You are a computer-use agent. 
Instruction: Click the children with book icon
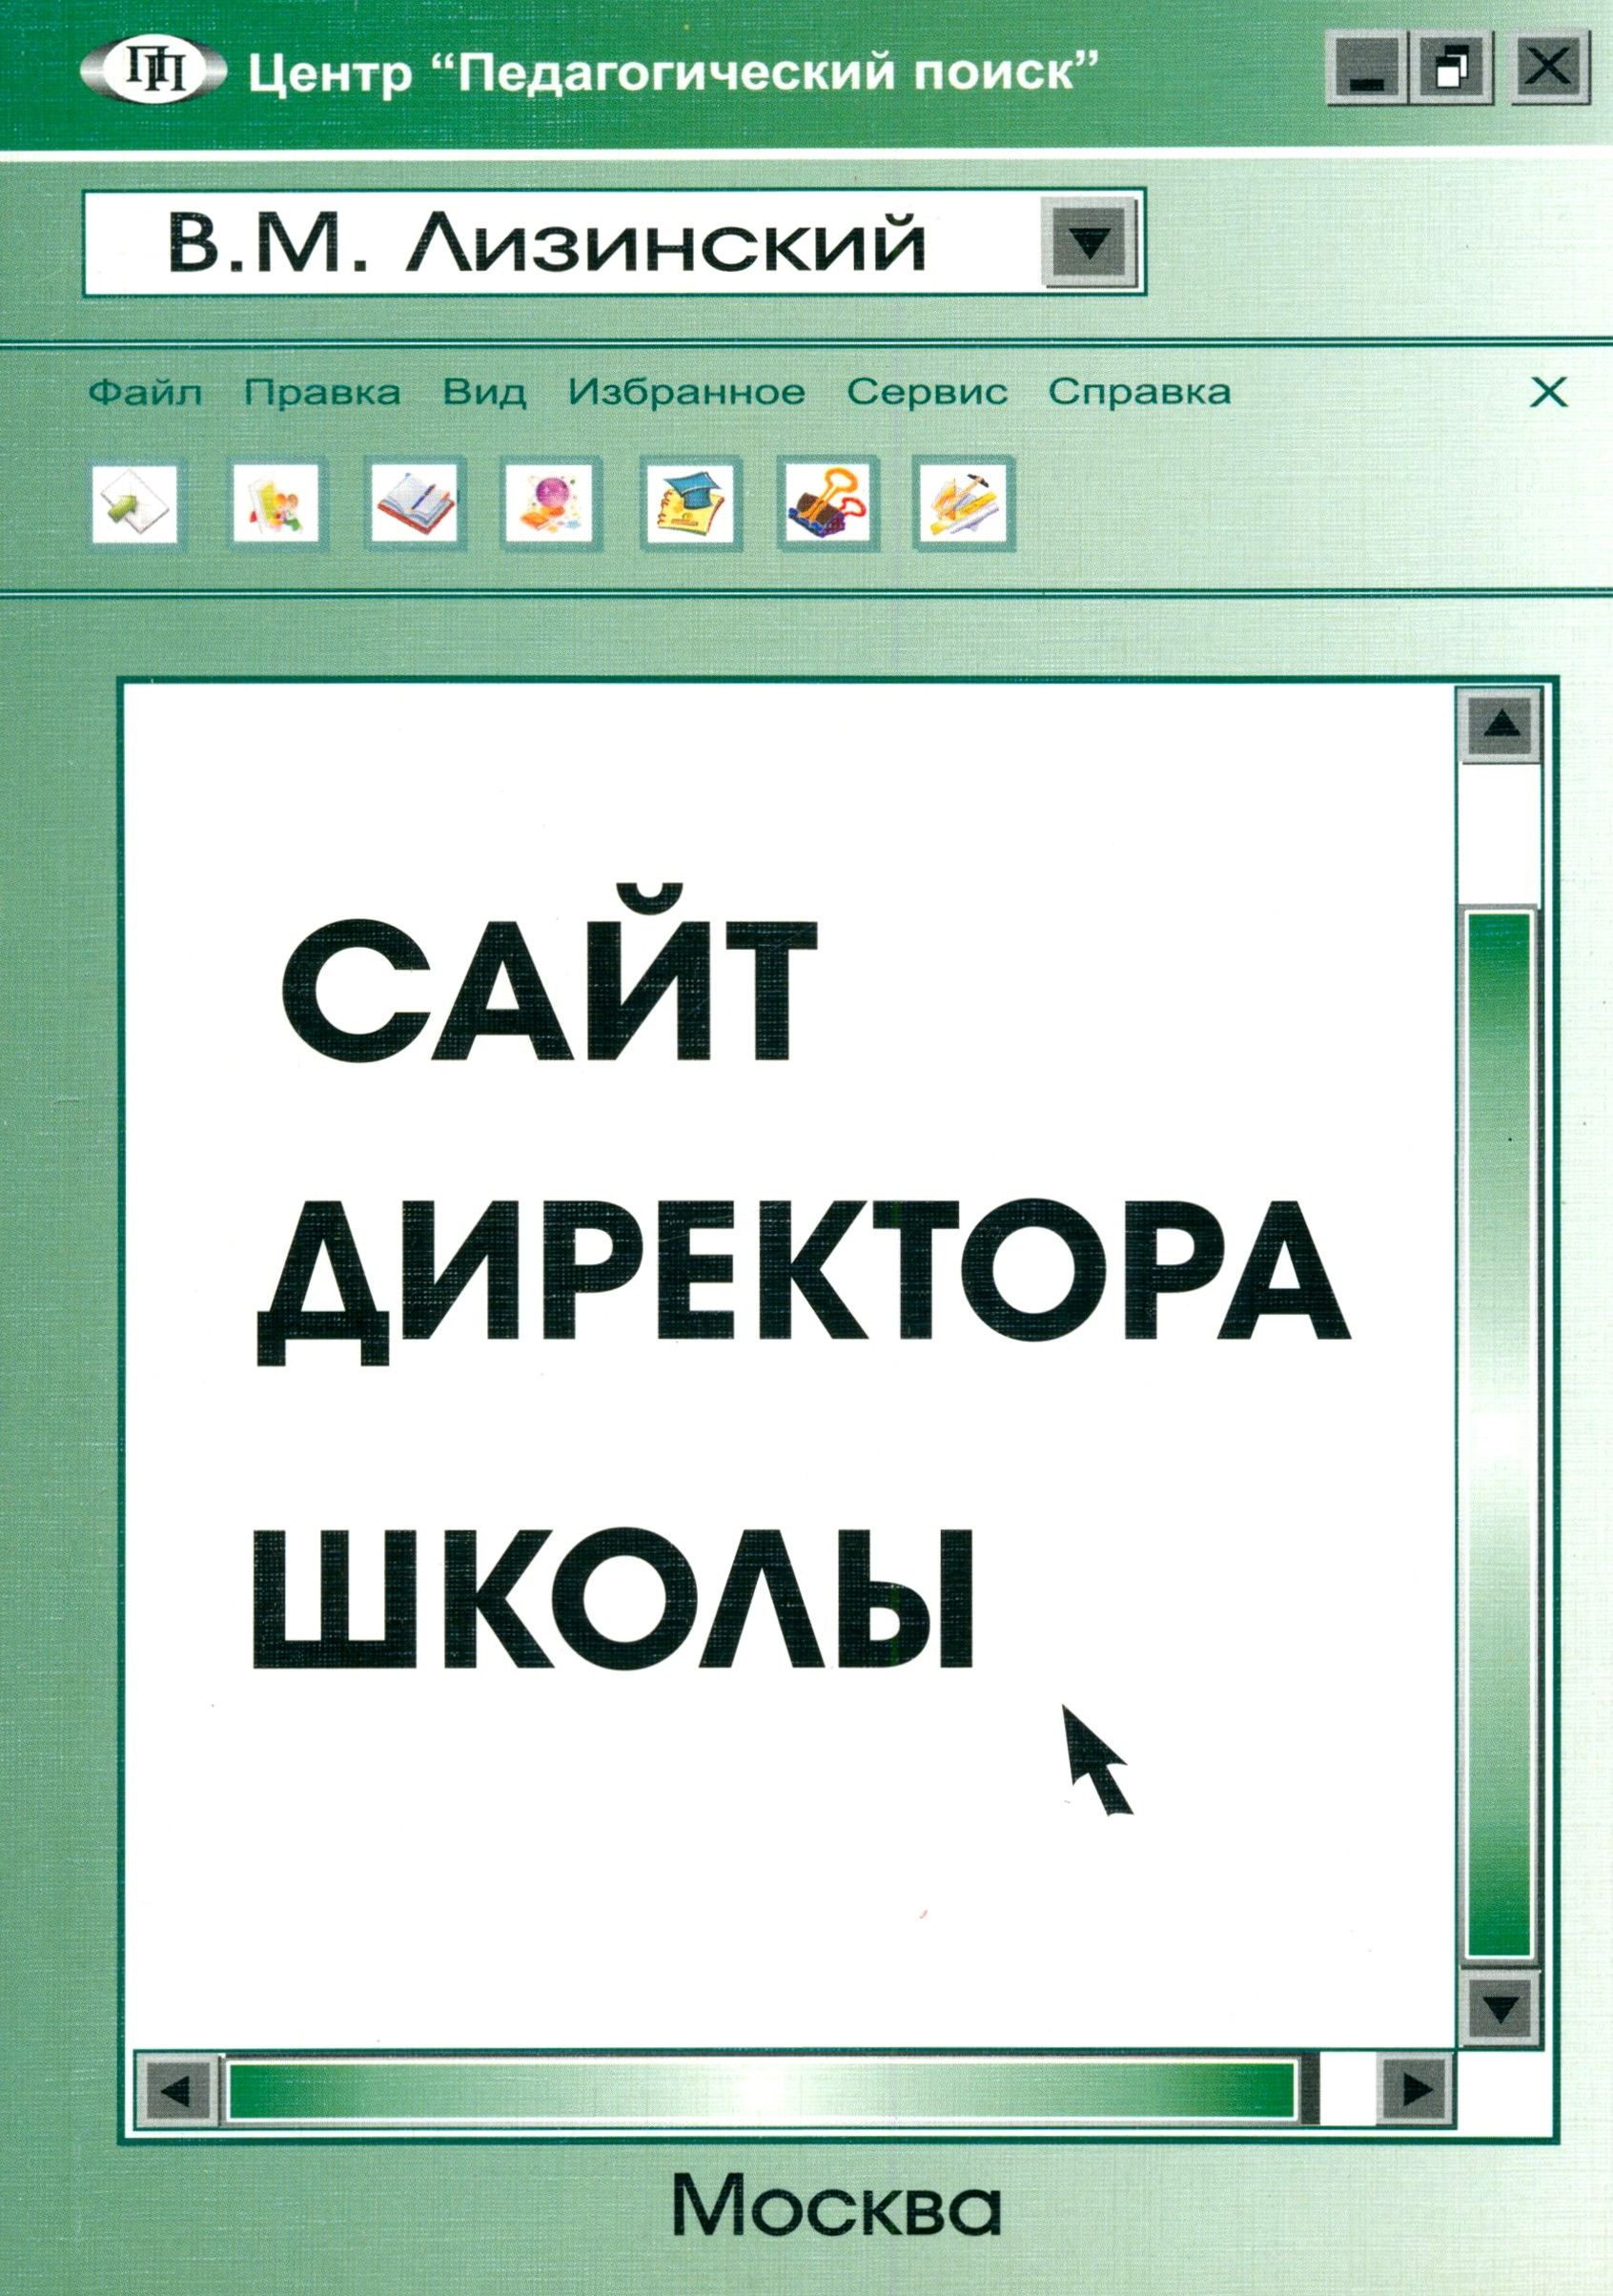point(274,504)
